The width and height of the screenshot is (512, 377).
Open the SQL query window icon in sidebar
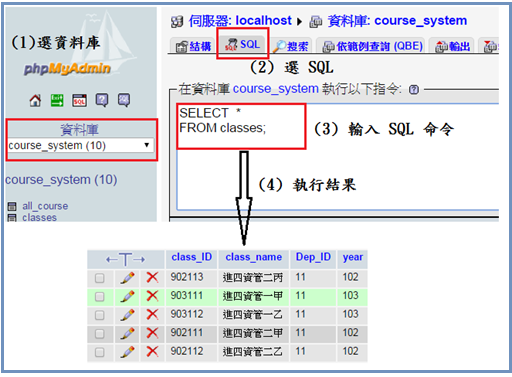click(x=79, y=100)
